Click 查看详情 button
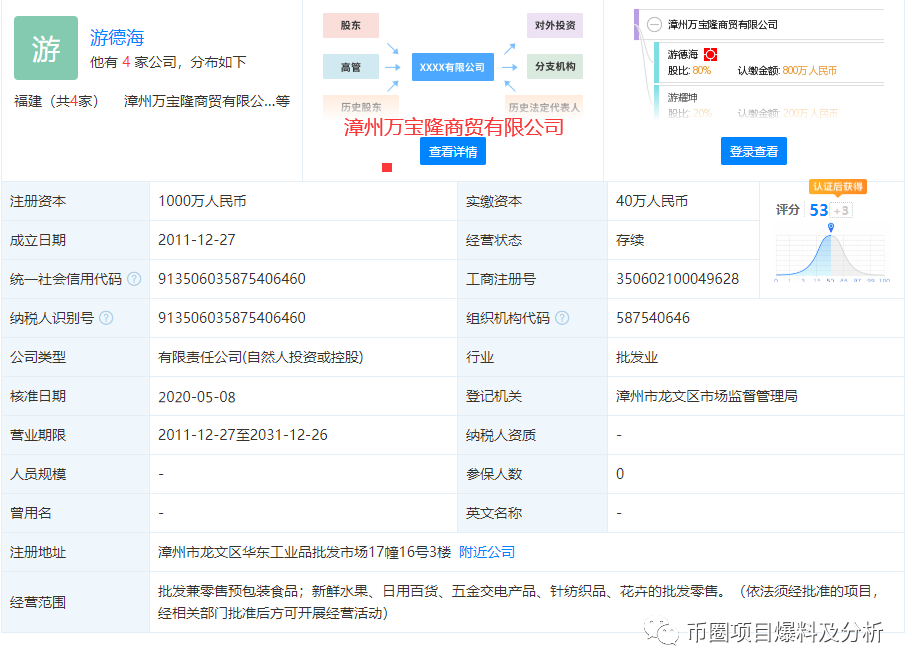 pos(453,151)
